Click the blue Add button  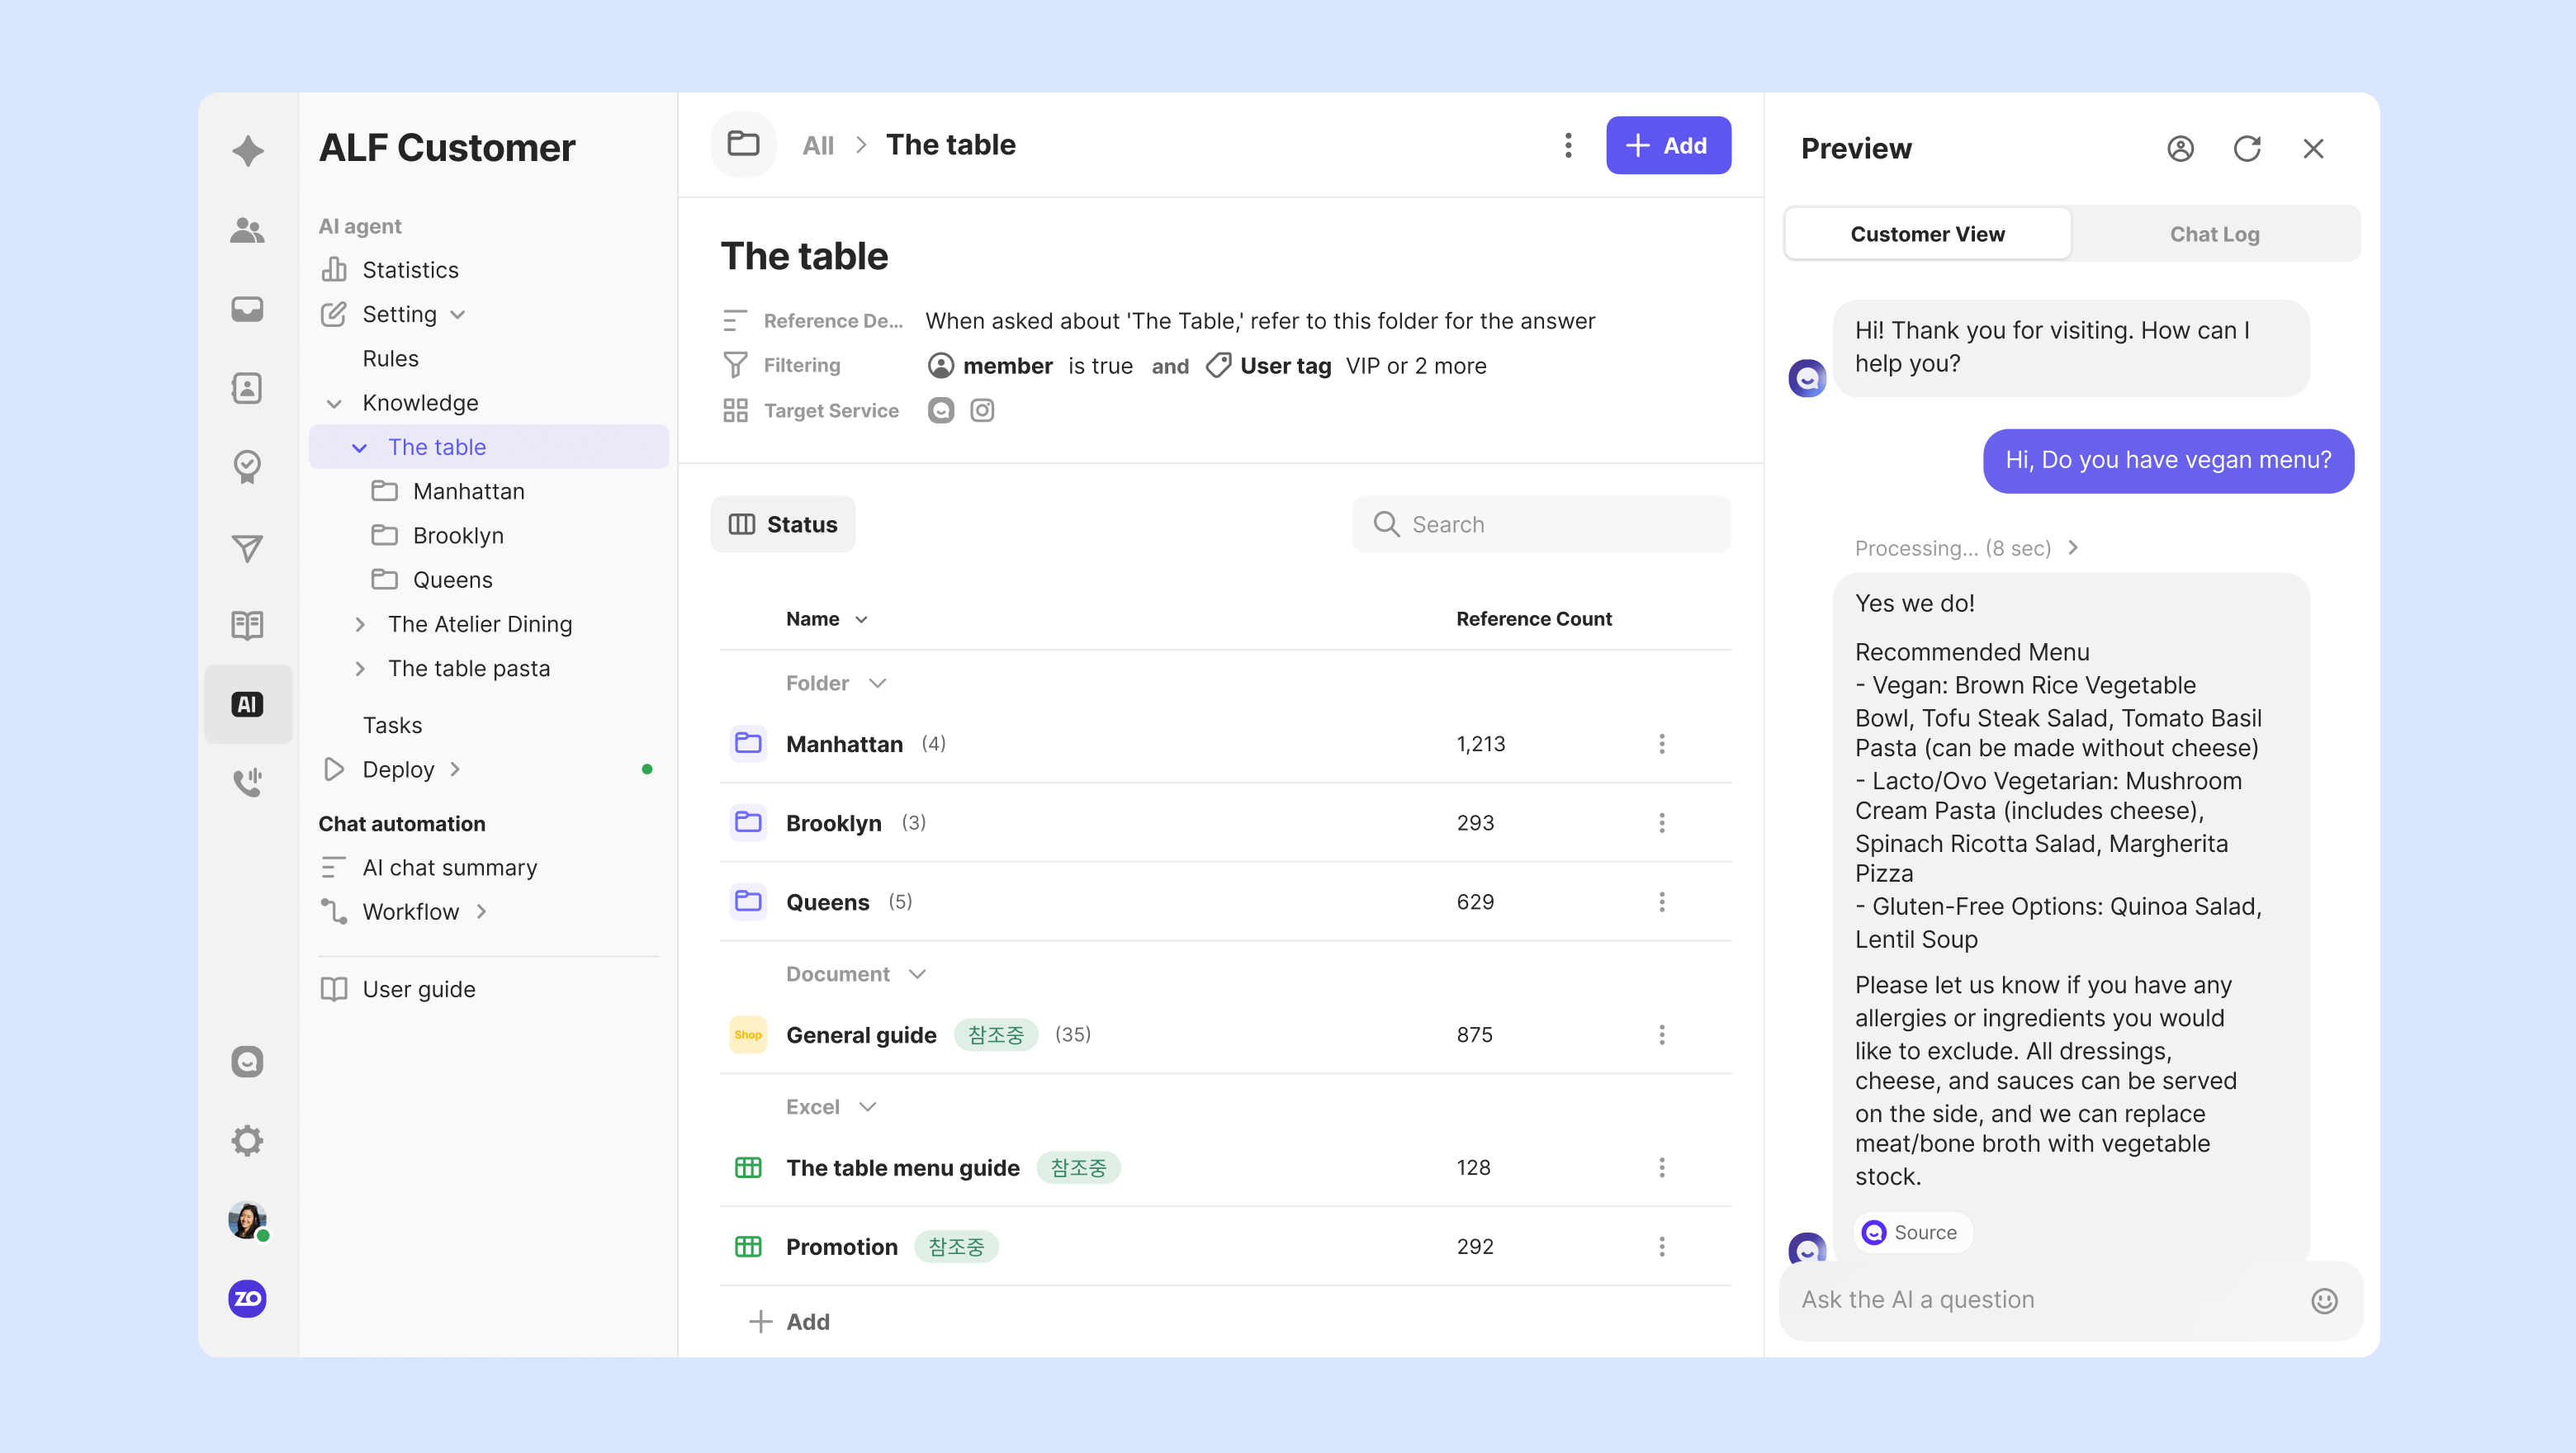click(x=1667, y=146)
